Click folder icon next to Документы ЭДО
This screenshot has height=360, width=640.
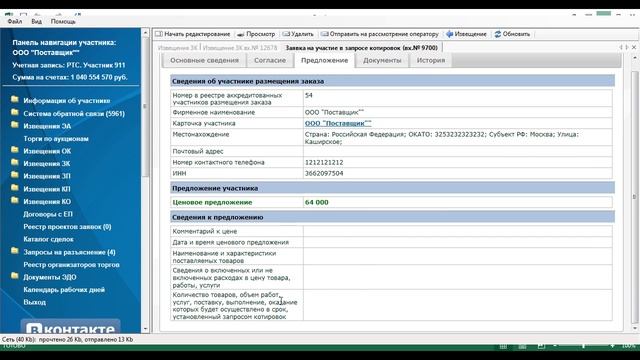[15, 276]
